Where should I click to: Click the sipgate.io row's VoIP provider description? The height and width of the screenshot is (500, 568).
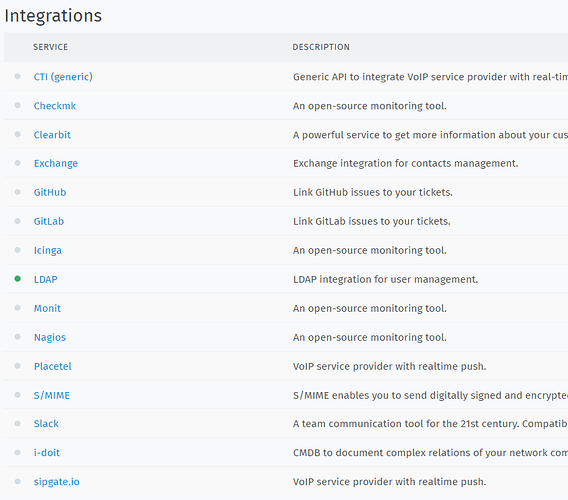(x=389, y=482)
